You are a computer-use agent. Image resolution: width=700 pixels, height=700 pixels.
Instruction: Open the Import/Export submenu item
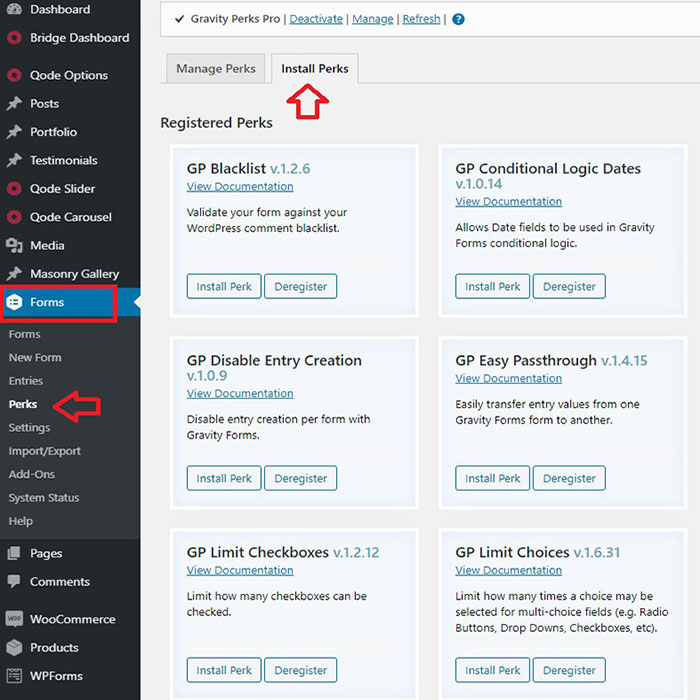pyautogui.click(x=45, y=451)
